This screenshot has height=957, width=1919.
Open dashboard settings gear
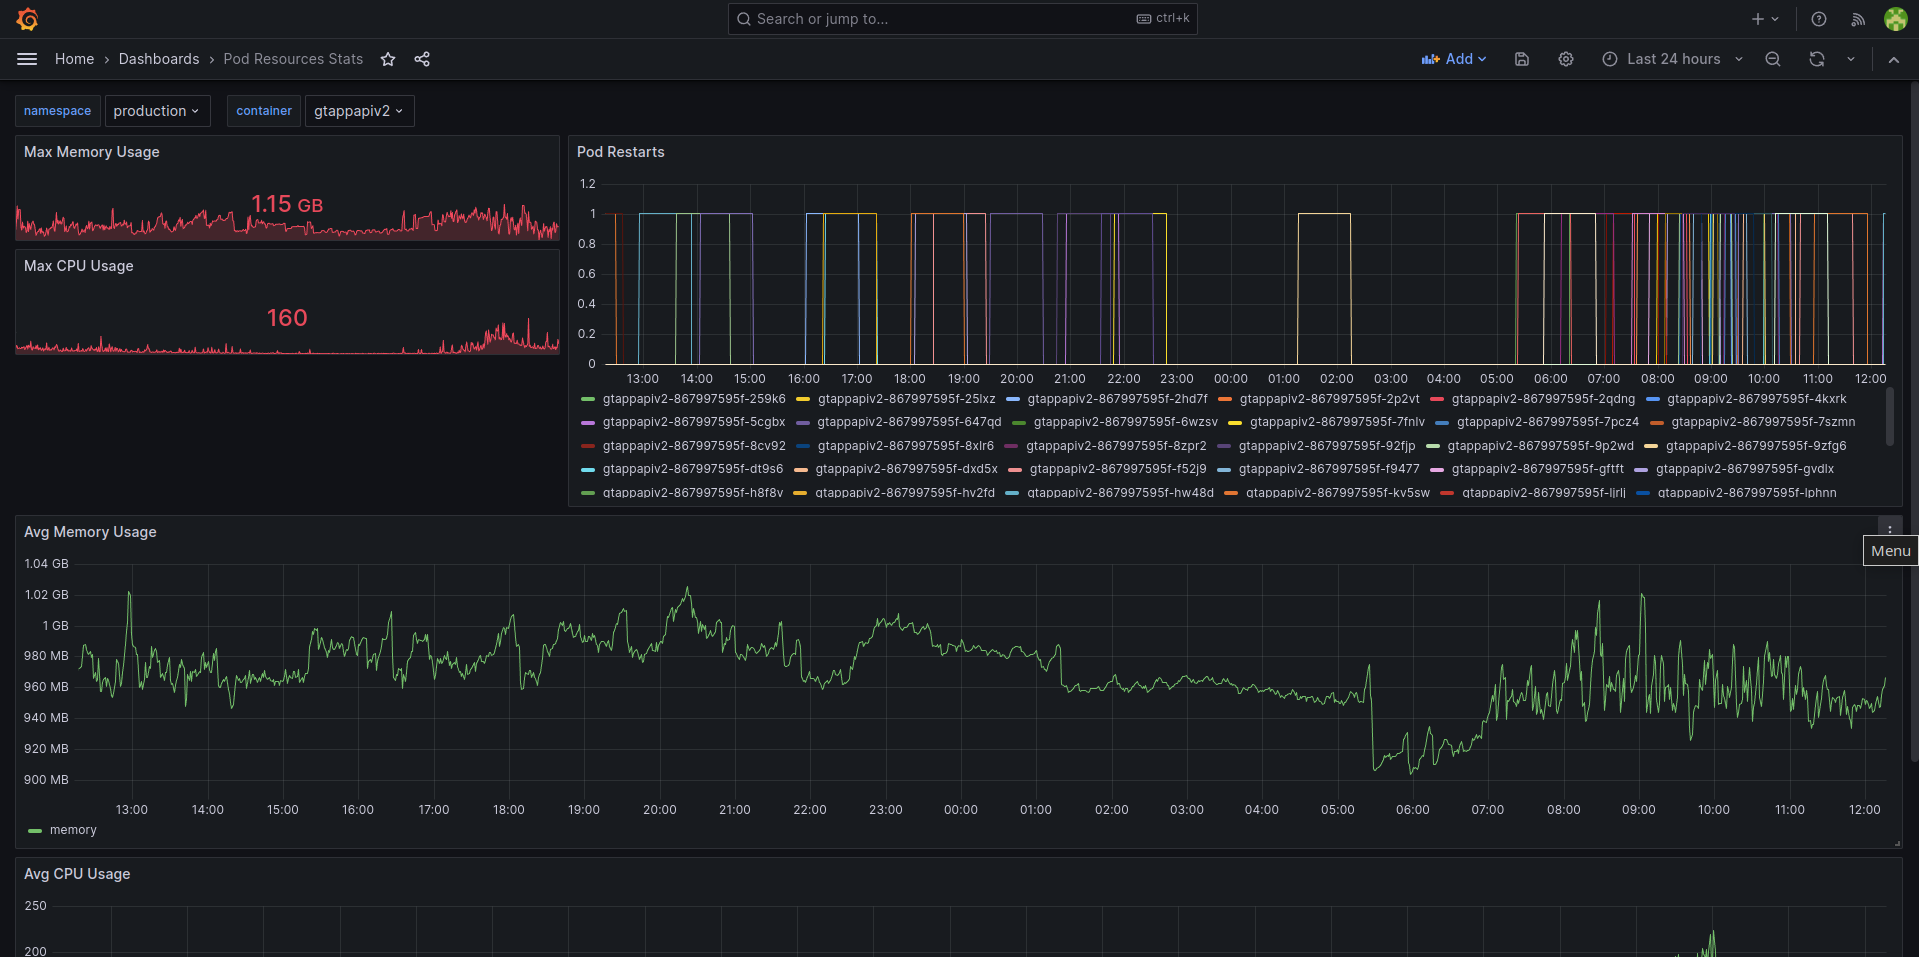[x=1566, y=59]
